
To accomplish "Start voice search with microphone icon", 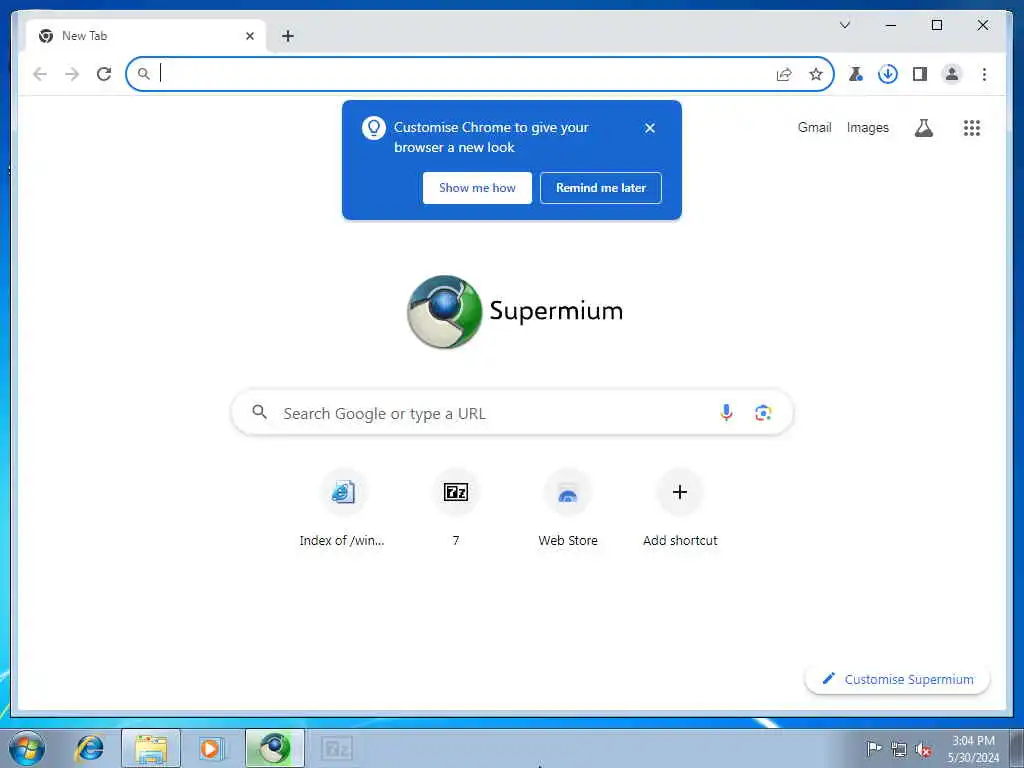I will click(x=726, y=413).
